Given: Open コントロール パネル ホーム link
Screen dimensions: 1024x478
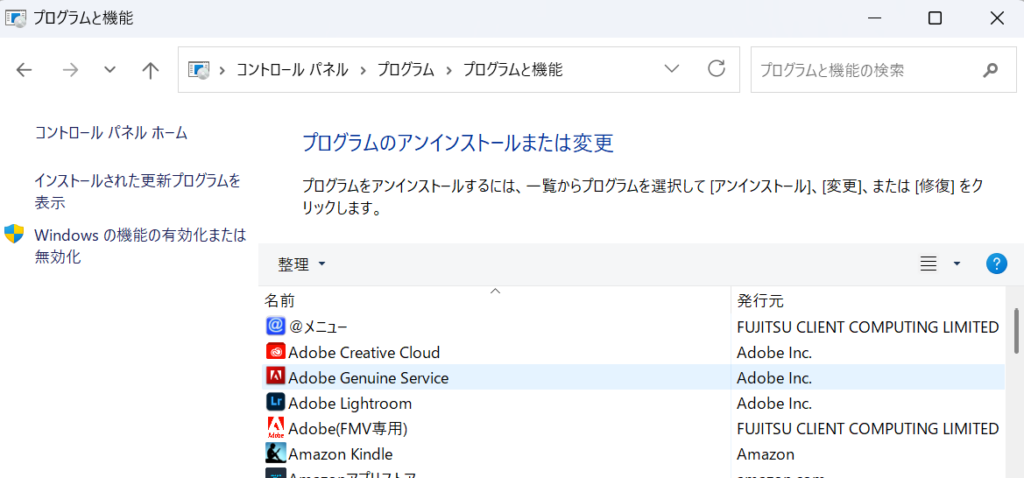Looking at the screenshot, I should [x=111, y=132].
